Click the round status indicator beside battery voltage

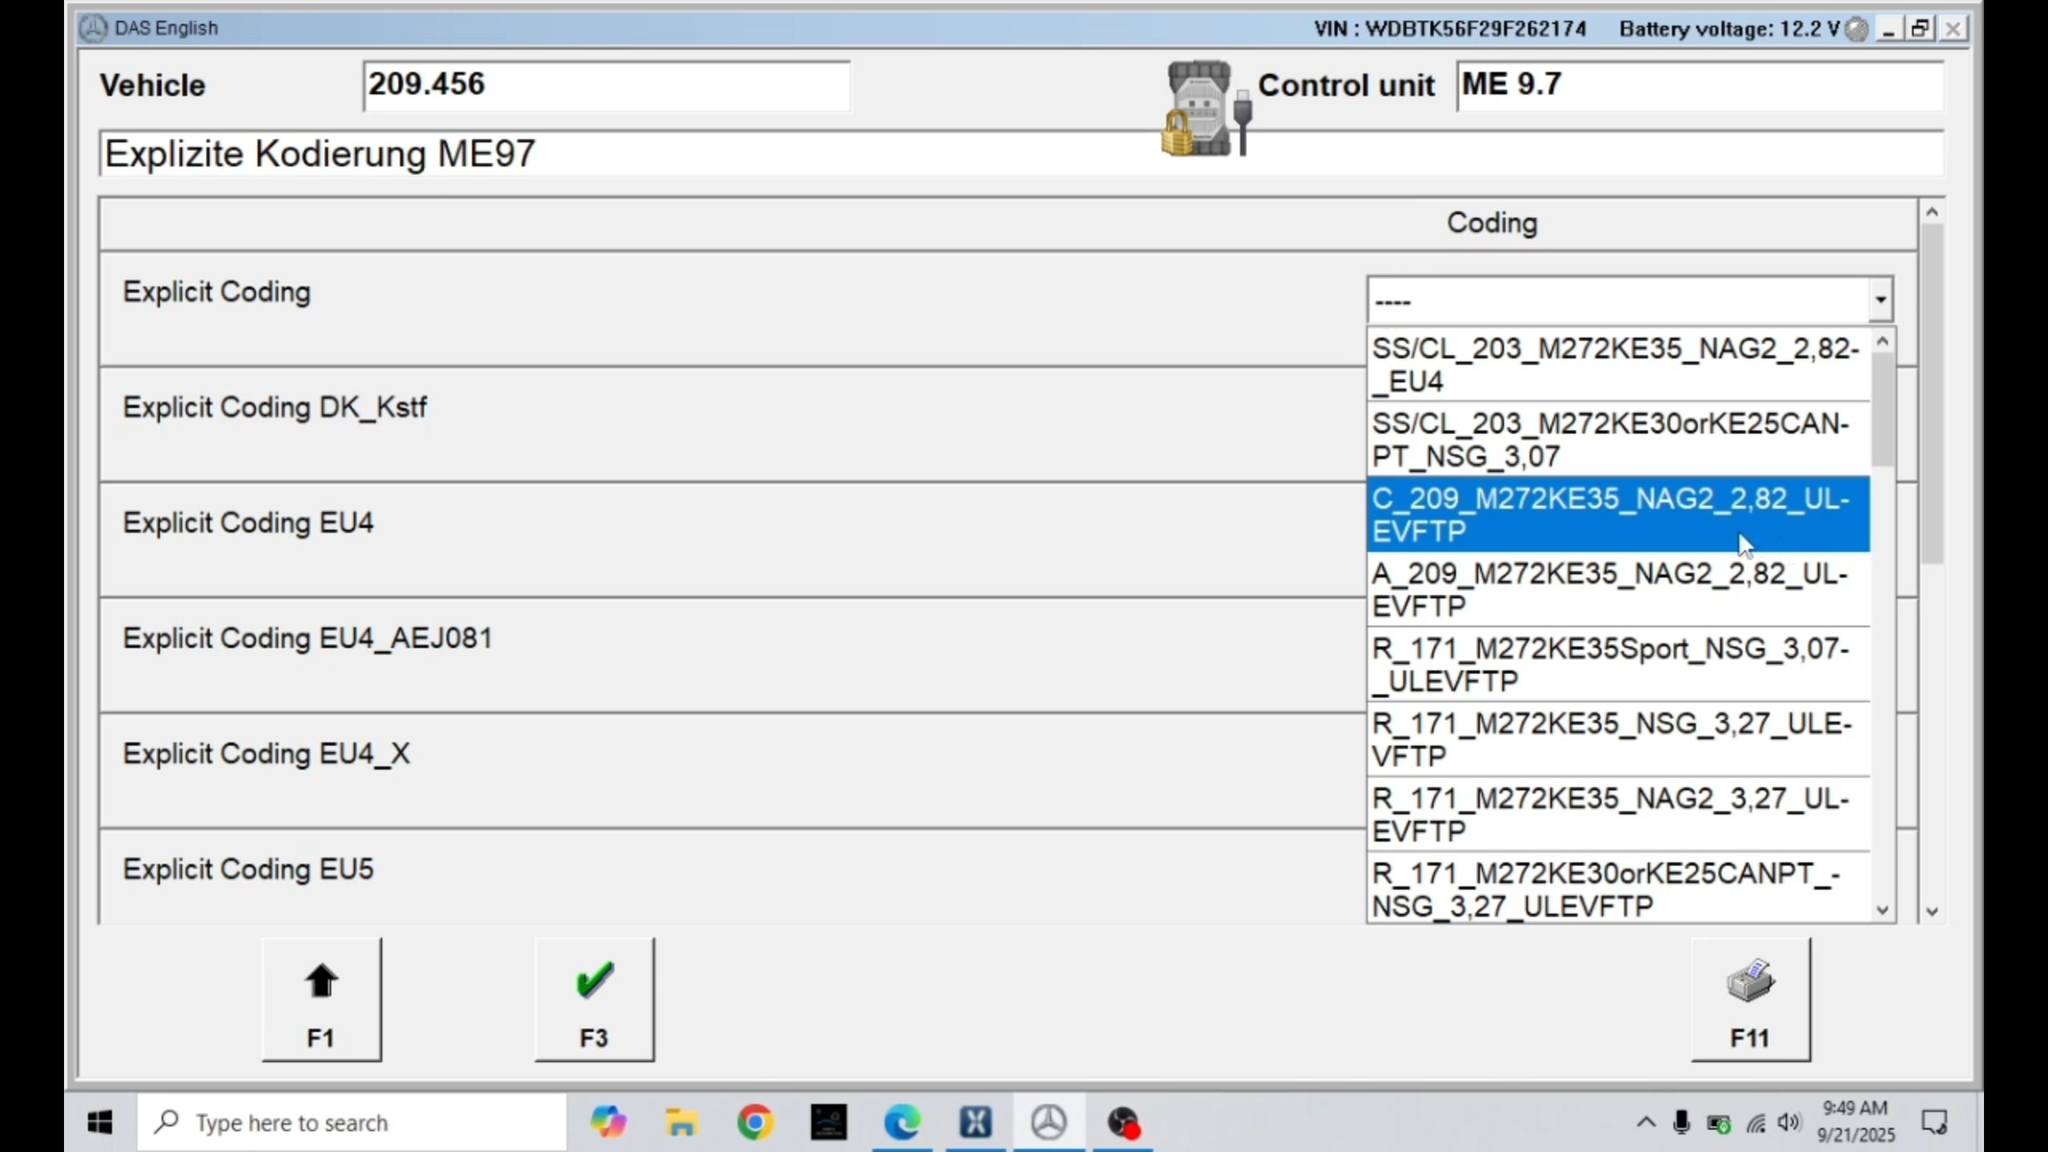[1857, 29]
